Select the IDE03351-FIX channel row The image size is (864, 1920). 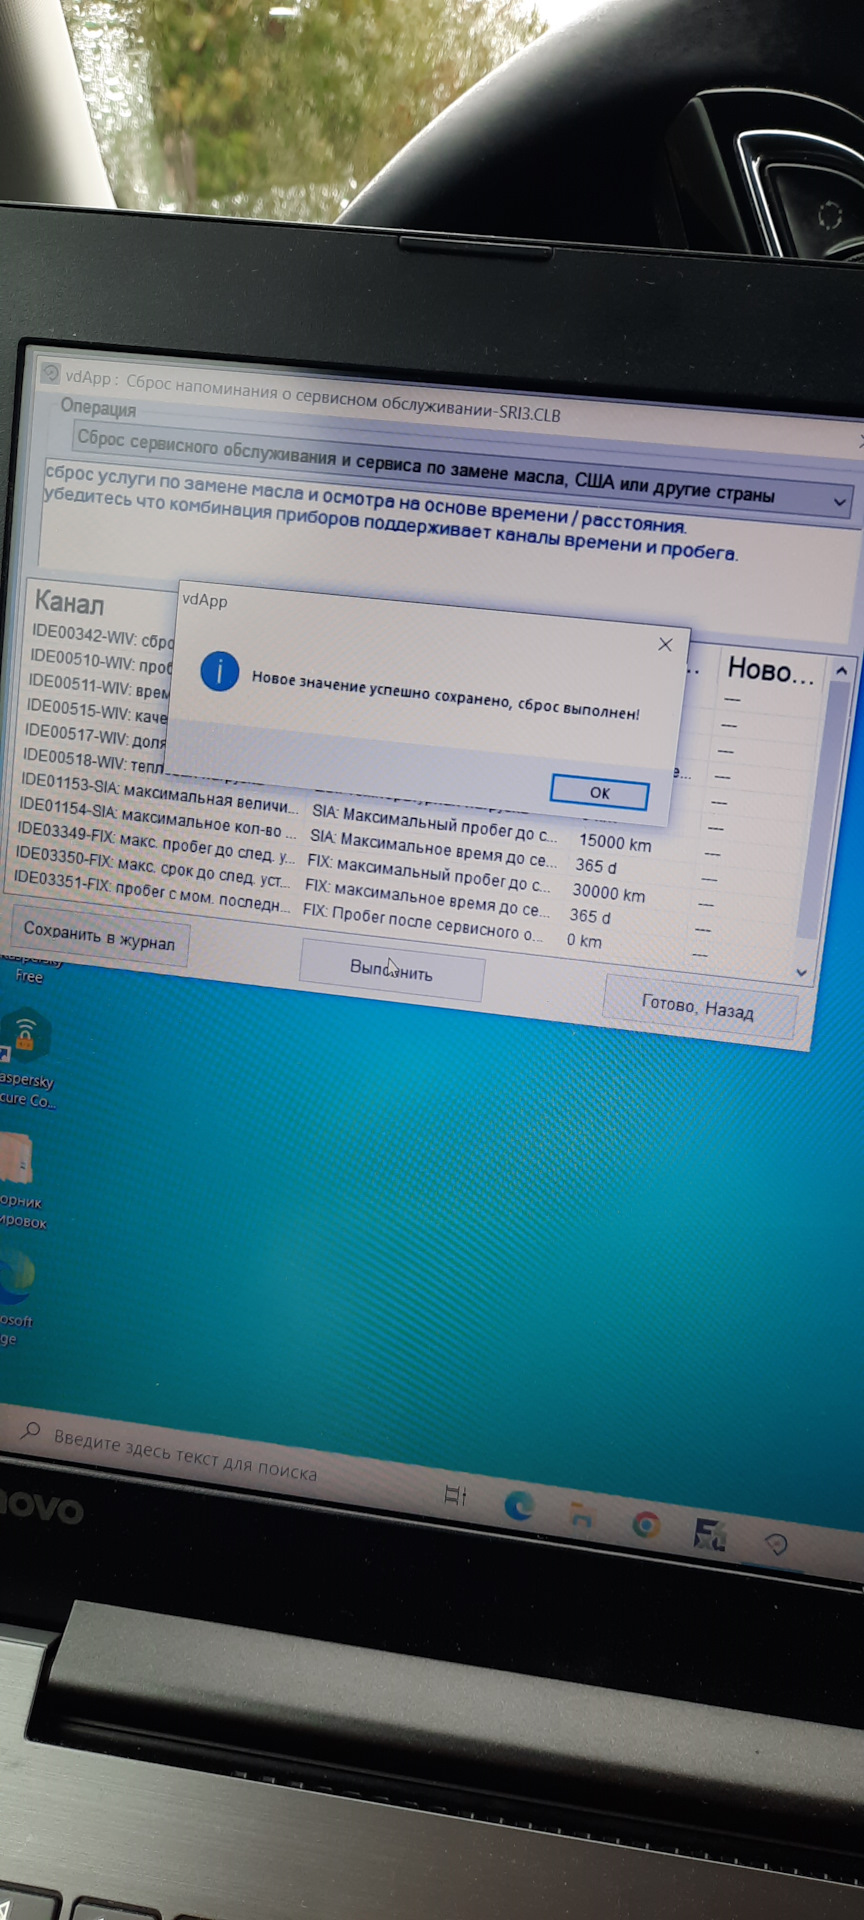150,891
